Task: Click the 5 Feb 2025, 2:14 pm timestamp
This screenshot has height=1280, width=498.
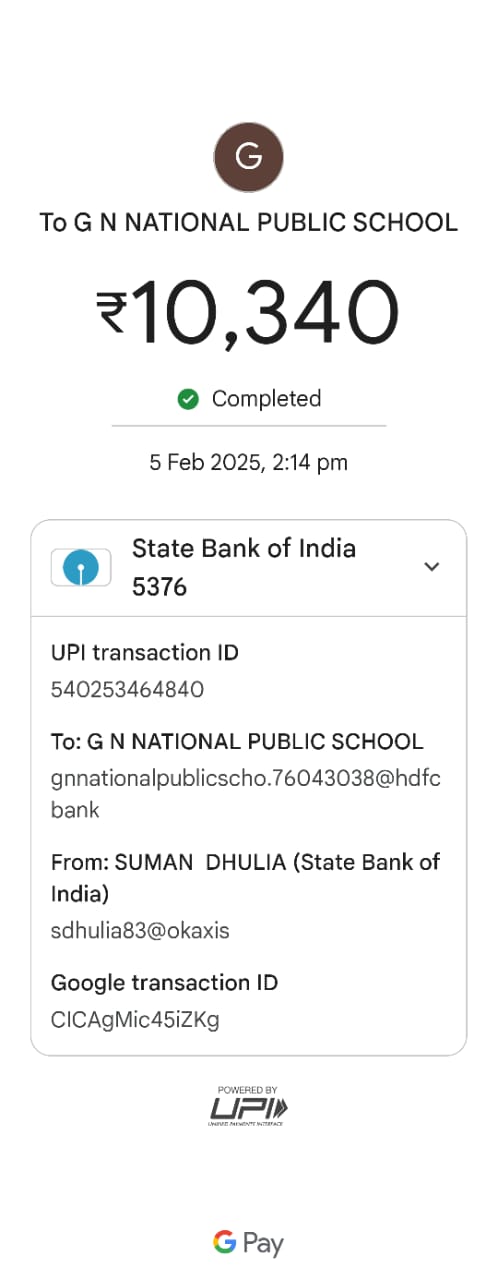Action: point(249,462)
